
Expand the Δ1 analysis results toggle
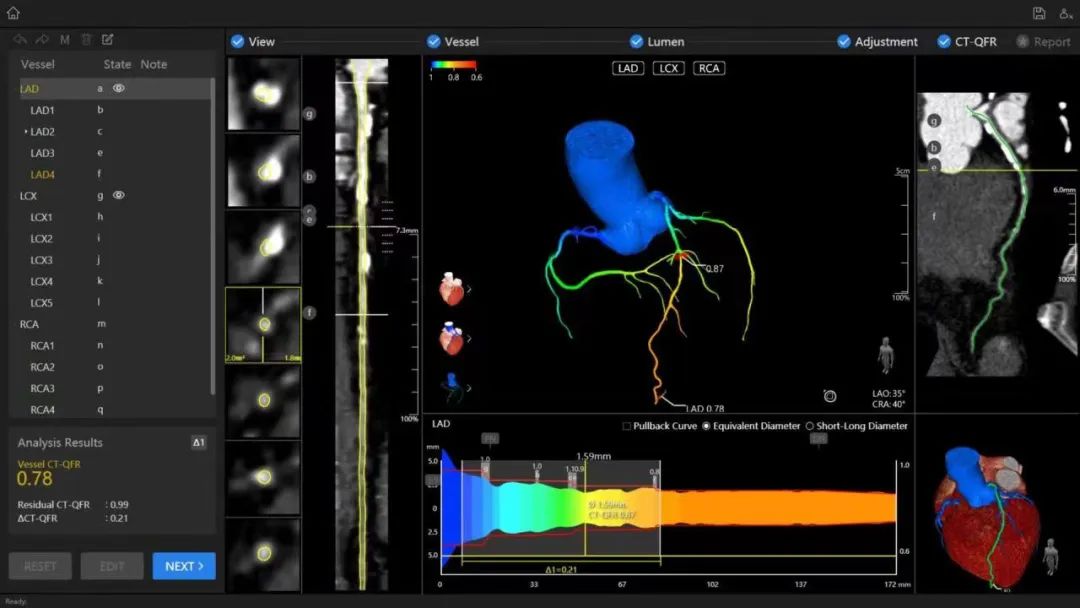tap(198, 442)
